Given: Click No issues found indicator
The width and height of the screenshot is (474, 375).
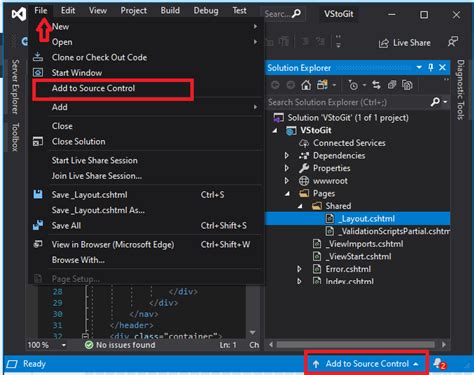Looking at the screenshot, I should [x=120, y=345].
